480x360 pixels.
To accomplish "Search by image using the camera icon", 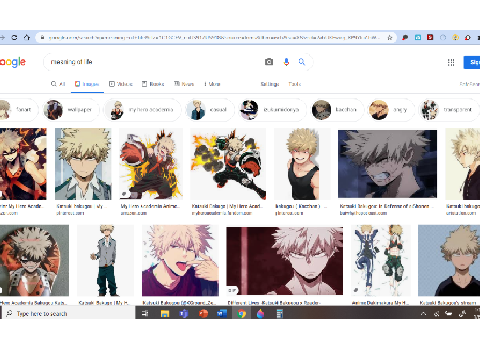I will 269,62.
